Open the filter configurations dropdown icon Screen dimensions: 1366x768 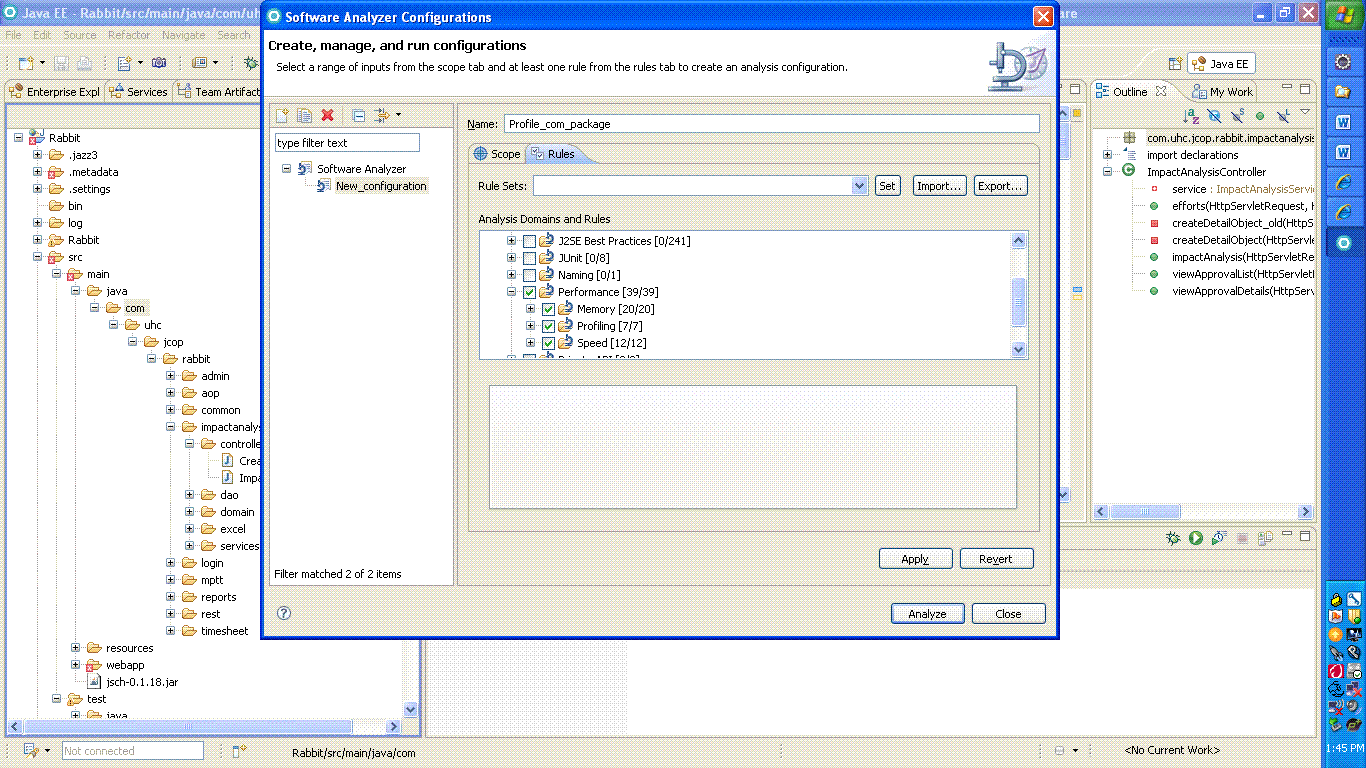(x=386, y=116)
